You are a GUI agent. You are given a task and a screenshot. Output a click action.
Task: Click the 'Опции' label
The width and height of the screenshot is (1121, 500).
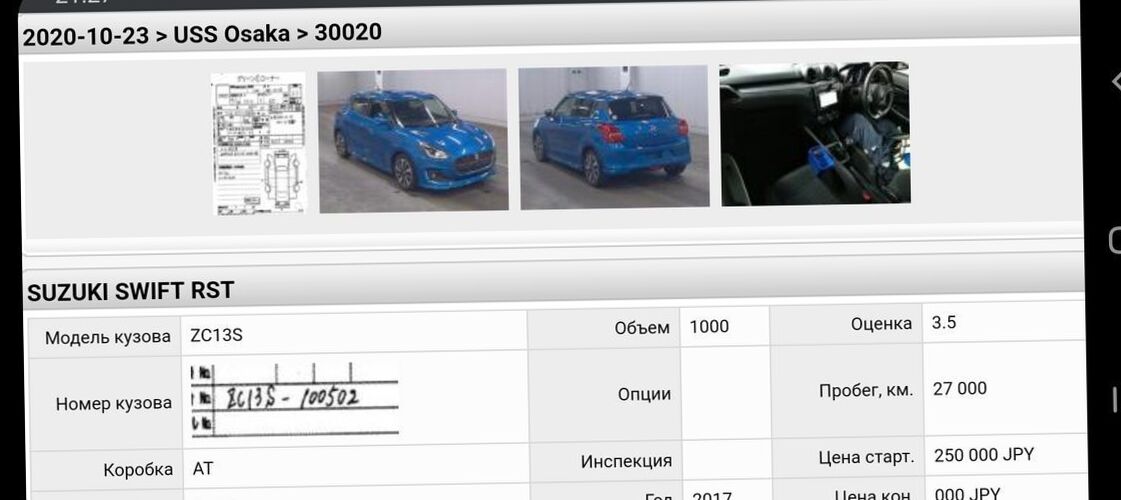[x=644, y=394]
